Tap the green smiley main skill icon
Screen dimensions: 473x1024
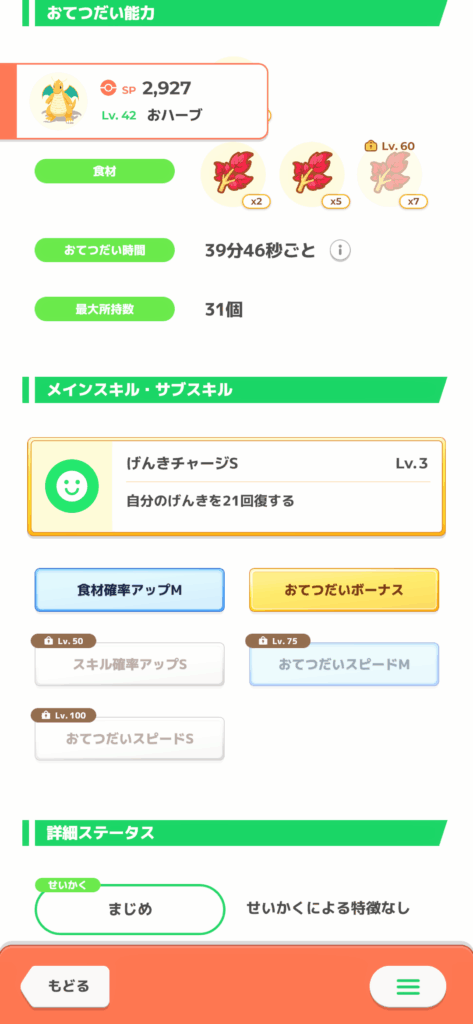72,485
